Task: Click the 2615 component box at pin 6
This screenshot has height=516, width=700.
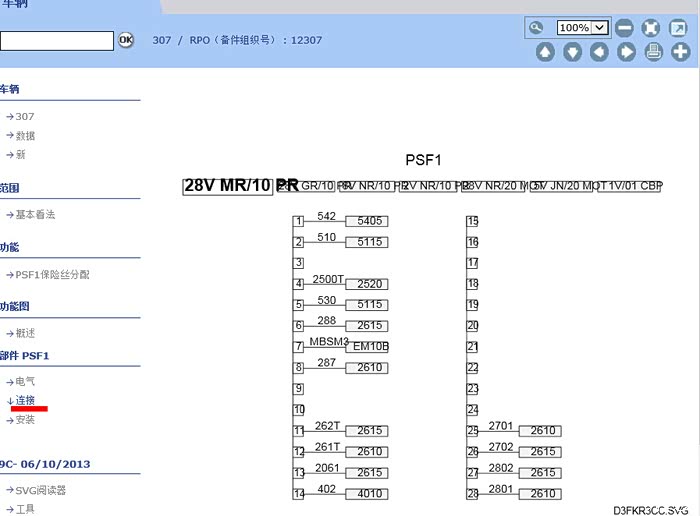Action: [x=367, y=326]
